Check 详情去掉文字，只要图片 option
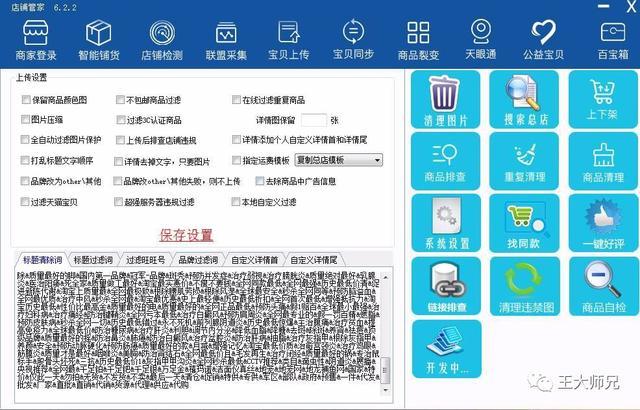Screen dimensions: 640x410 point(118,162)
